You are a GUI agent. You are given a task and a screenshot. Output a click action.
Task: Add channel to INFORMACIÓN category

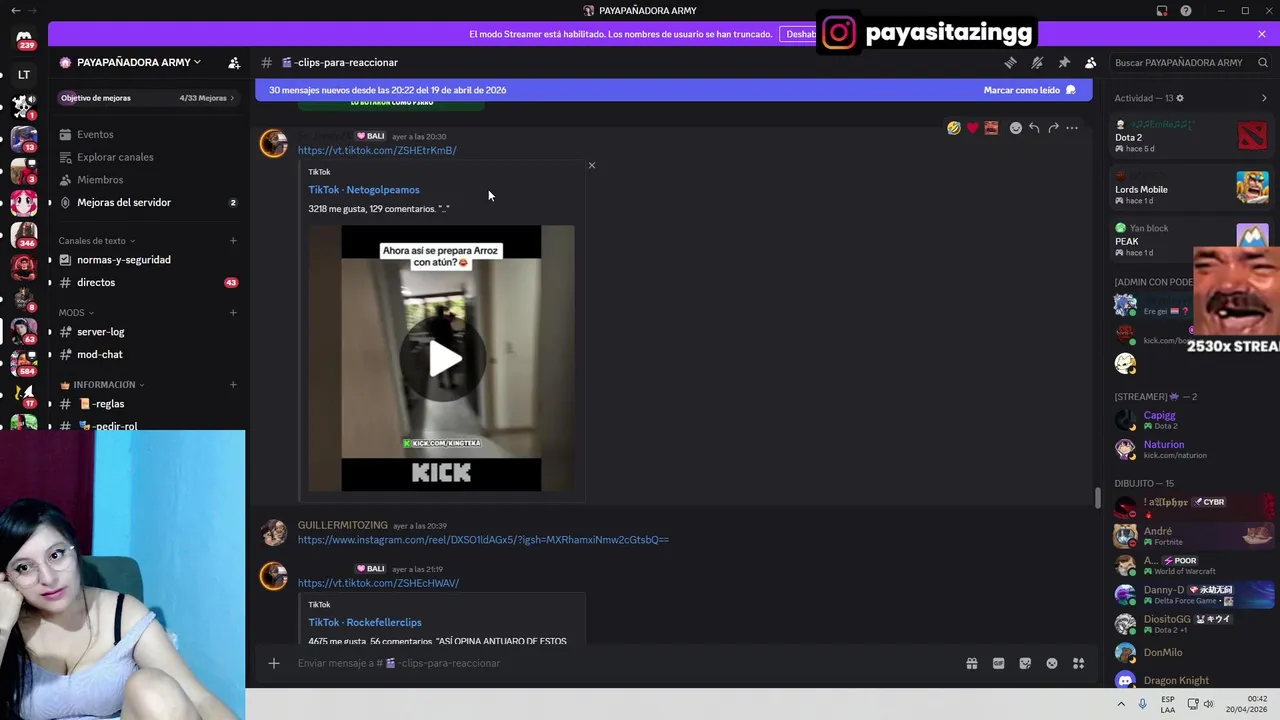[233, 385]
